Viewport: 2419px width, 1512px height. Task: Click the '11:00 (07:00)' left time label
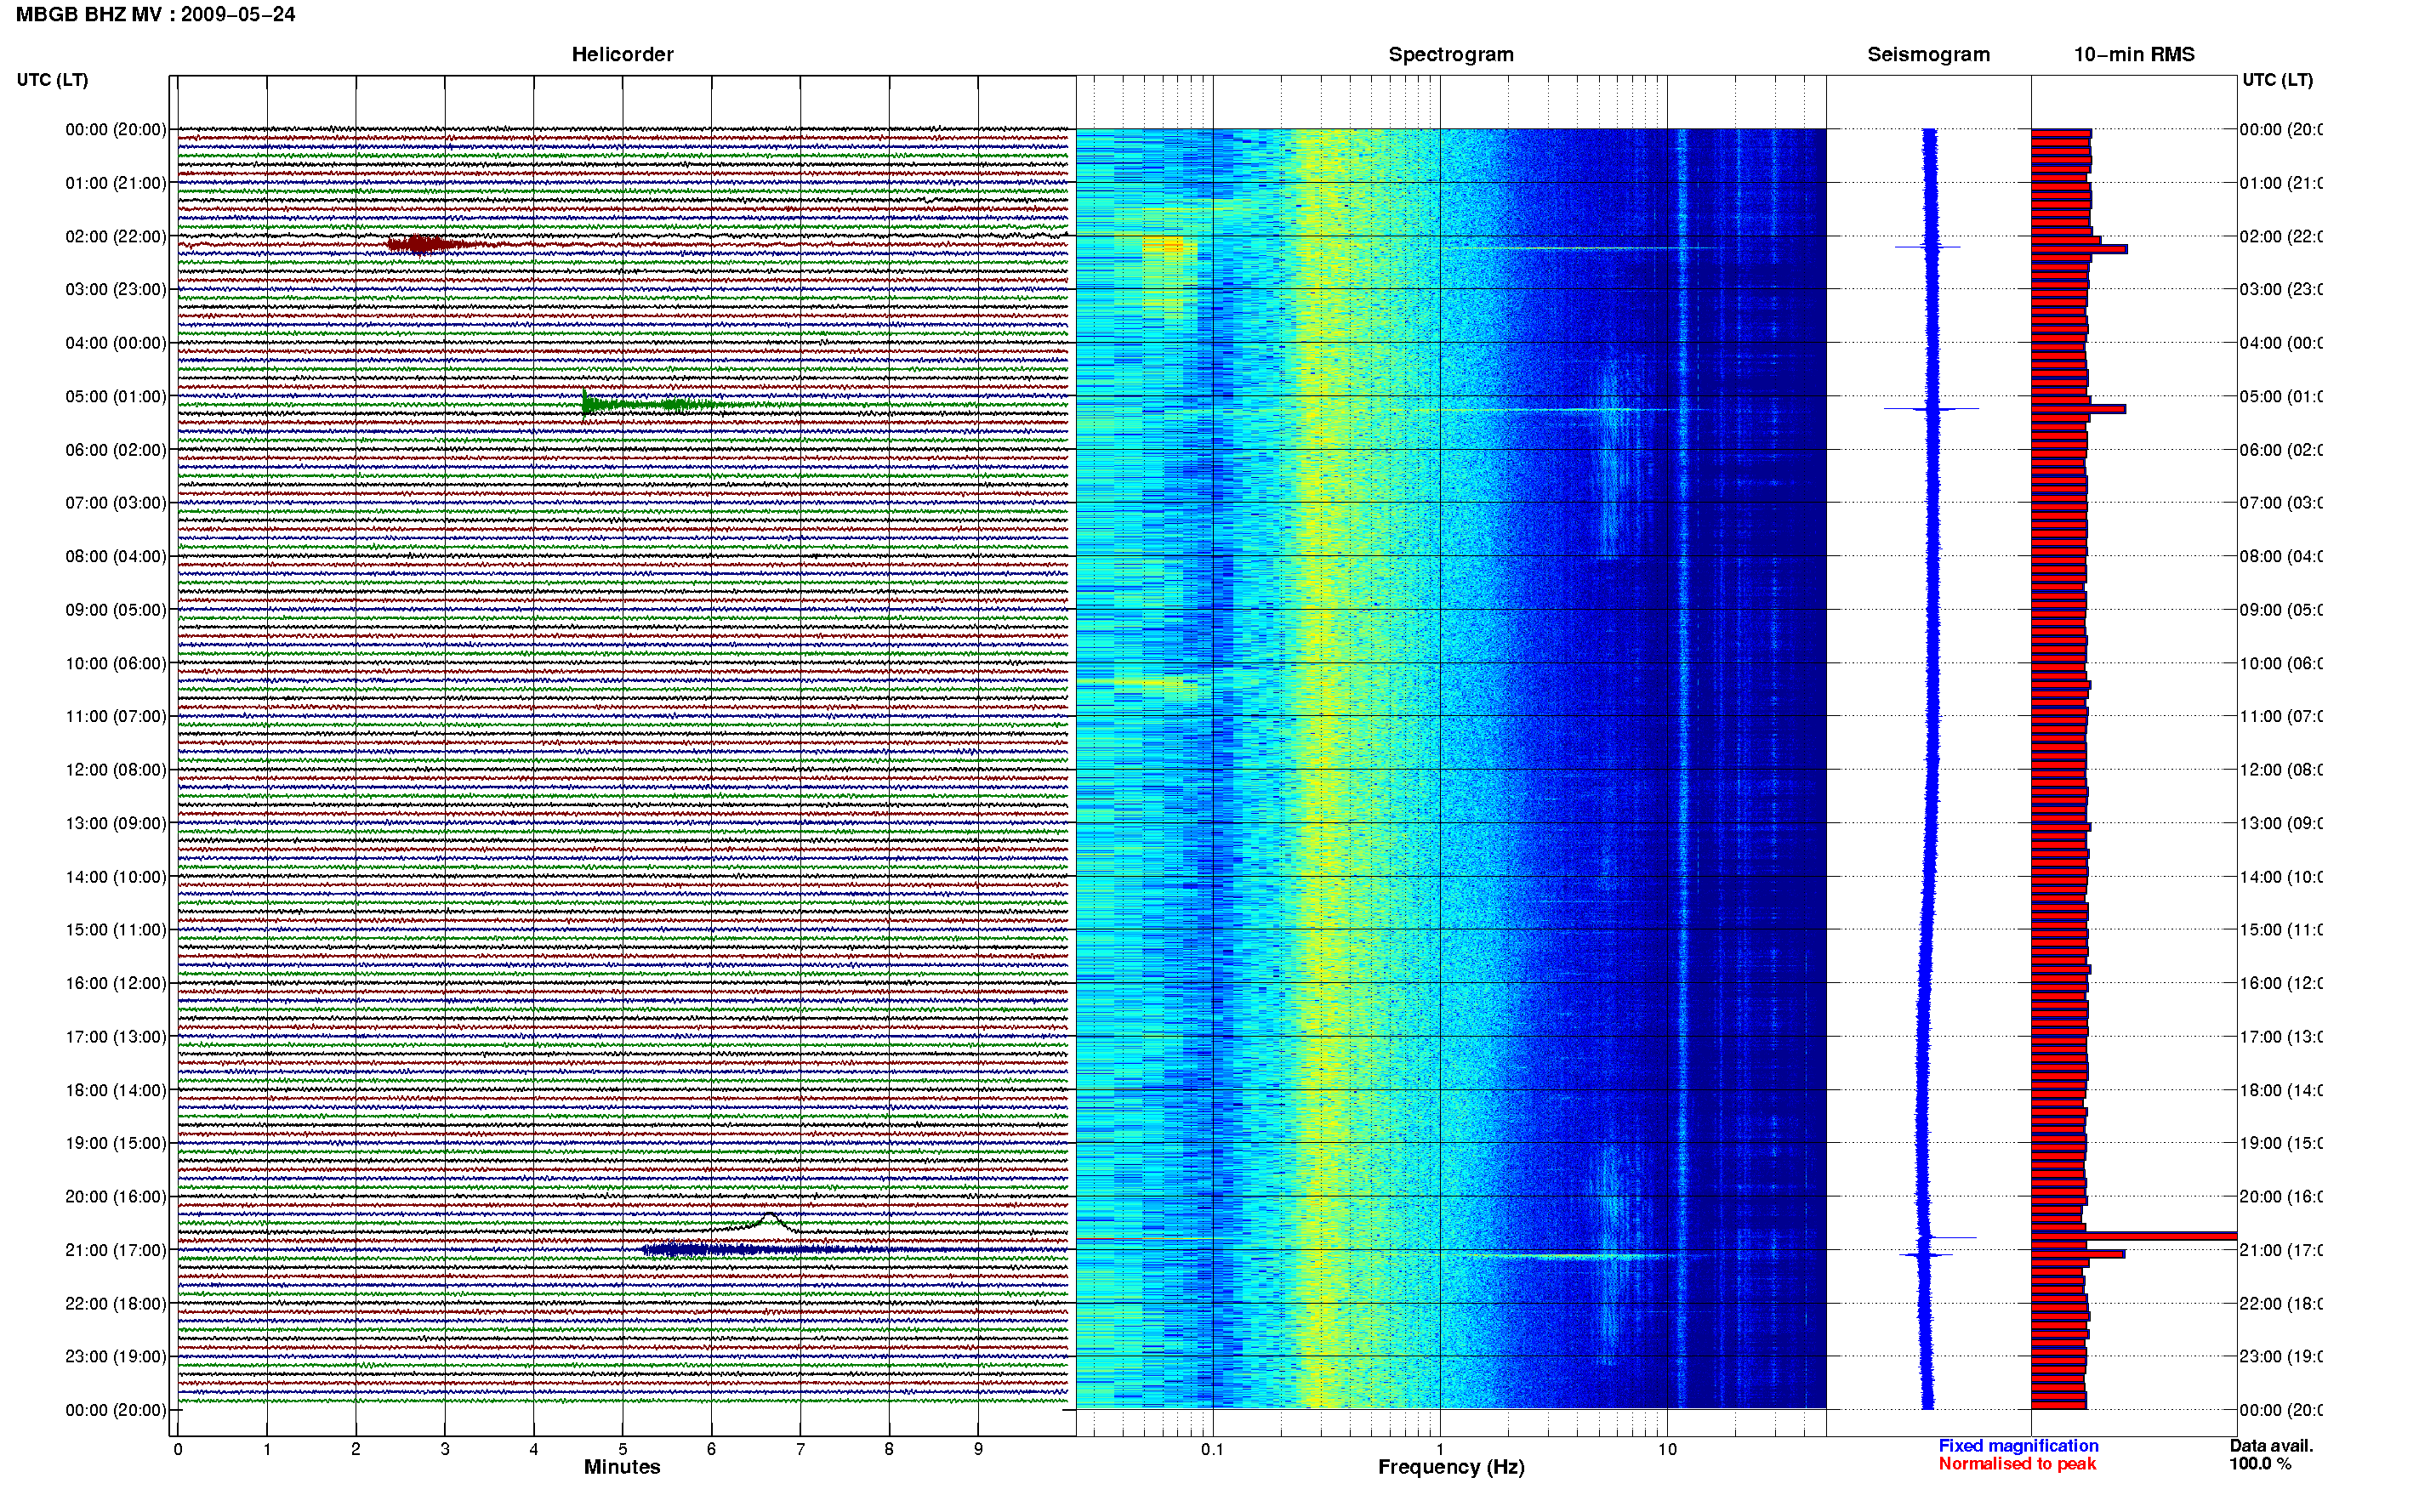(116, 716)
